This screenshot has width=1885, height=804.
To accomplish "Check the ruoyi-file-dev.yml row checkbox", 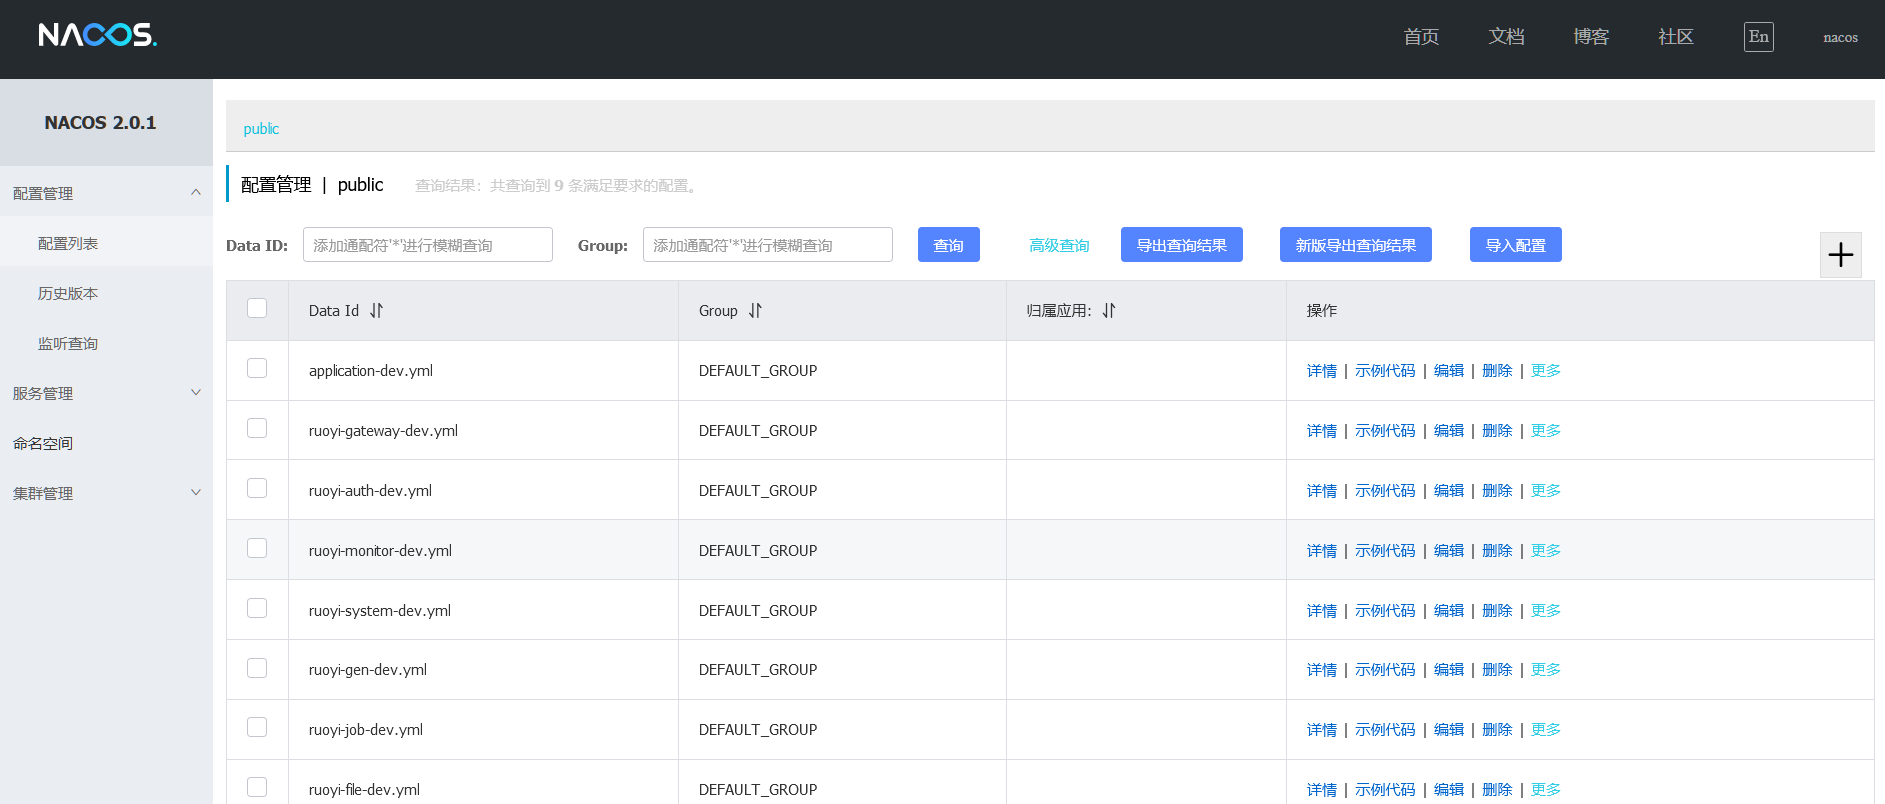I will pos(257,788).
